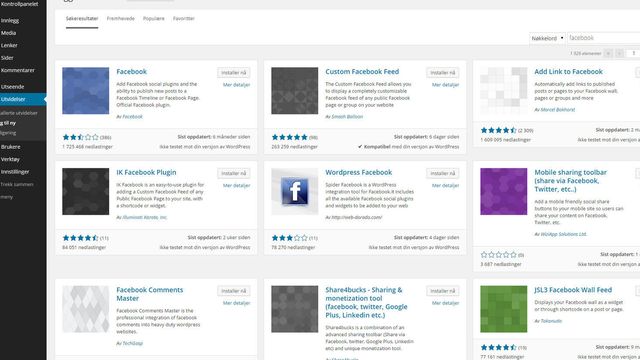Click Installer nå for Wordpress Facebook
The image size is (640, 360).
pyautogui.click(x=442, y=173)
